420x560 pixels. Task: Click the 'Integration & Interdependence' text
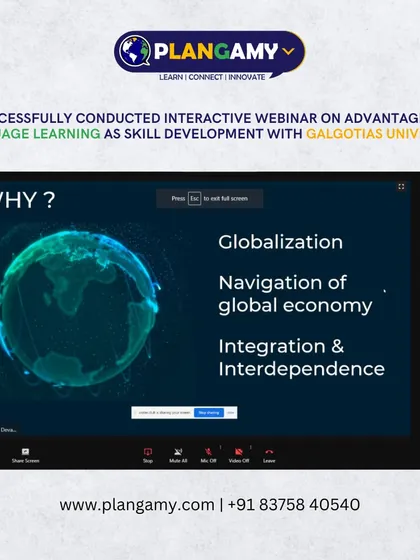point(302,358)
